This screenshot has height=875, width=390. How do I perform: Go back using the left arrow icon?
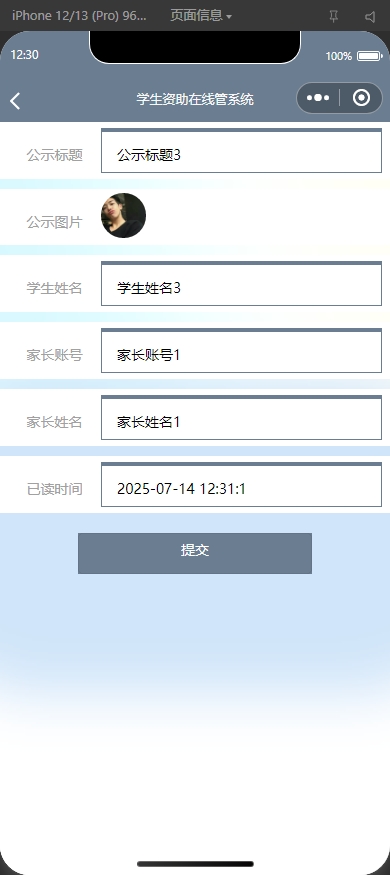coord(15,101)
